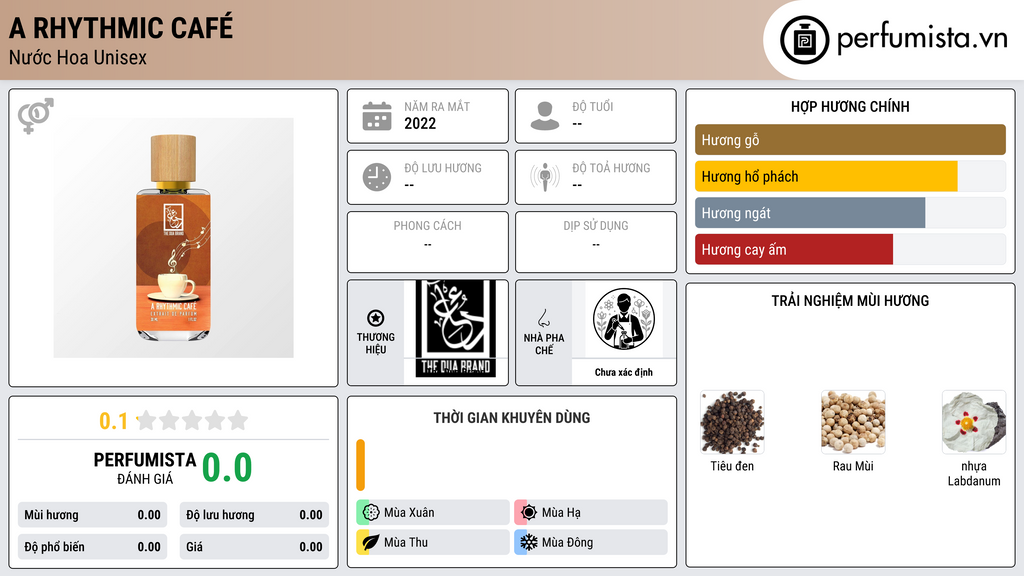The width and height of the screenshot is (1024, 576).
Task: Select the Mùa Hạ season option
Action: tap(590, 513)
